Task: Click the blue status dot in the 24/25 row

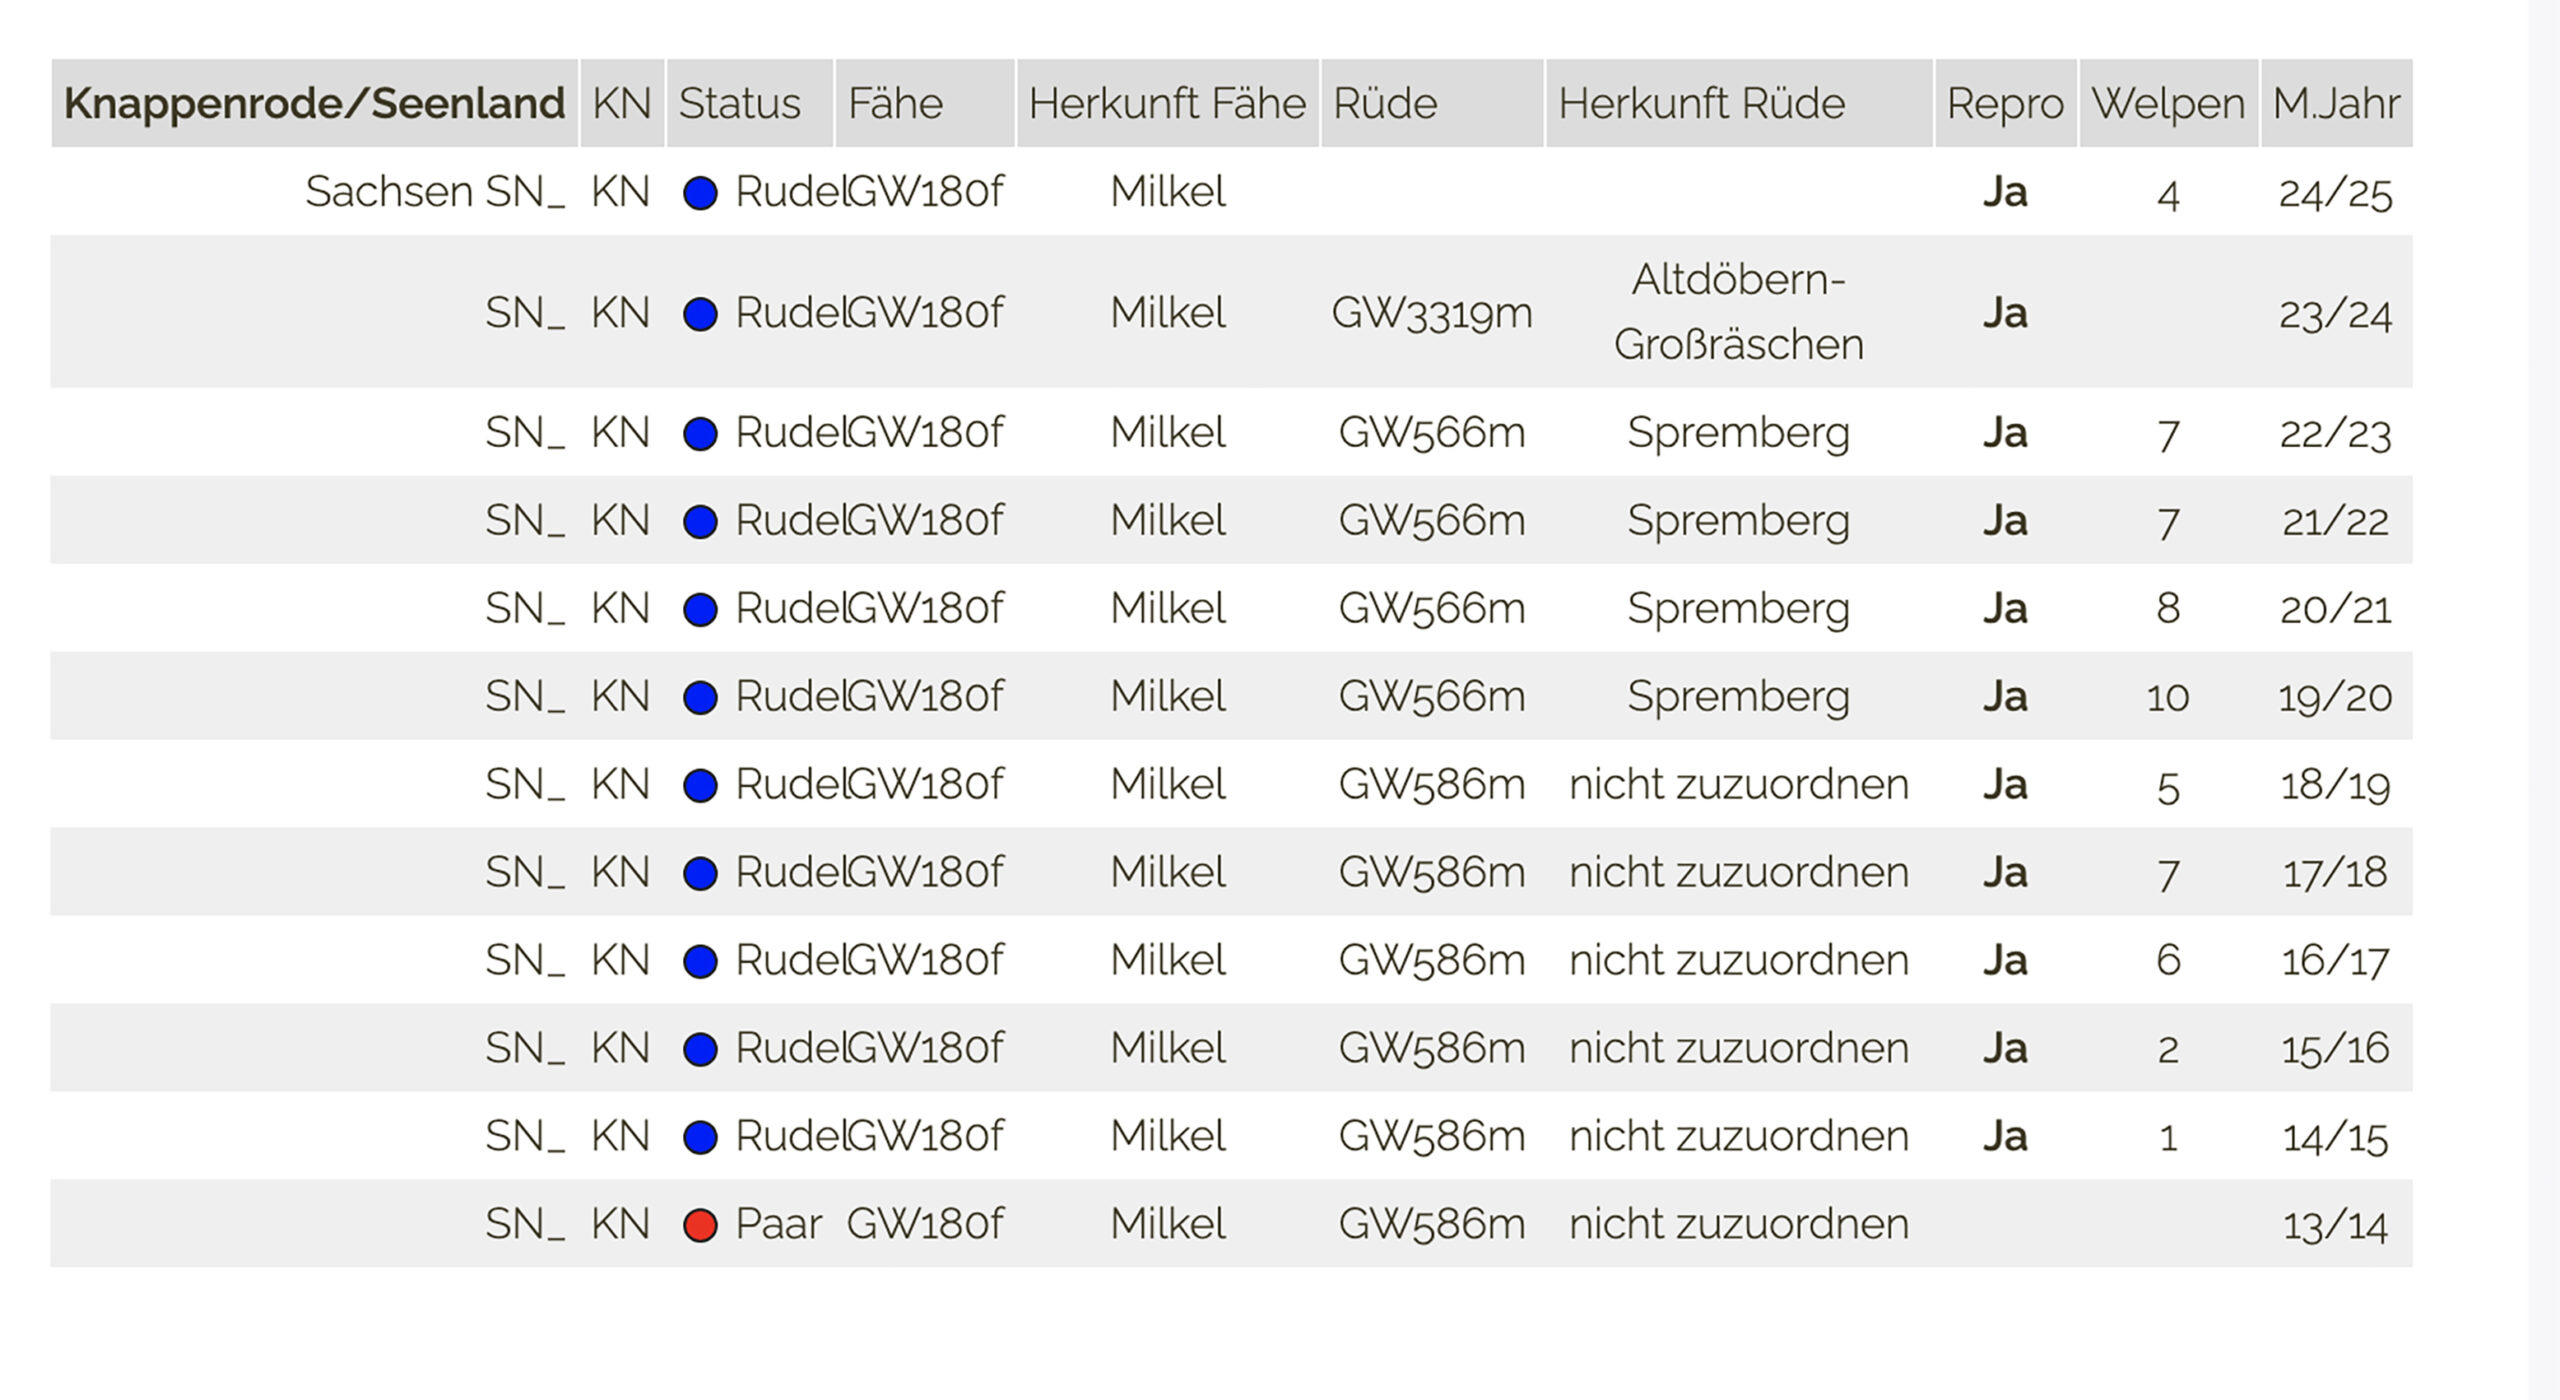Action: pos(700,193)
